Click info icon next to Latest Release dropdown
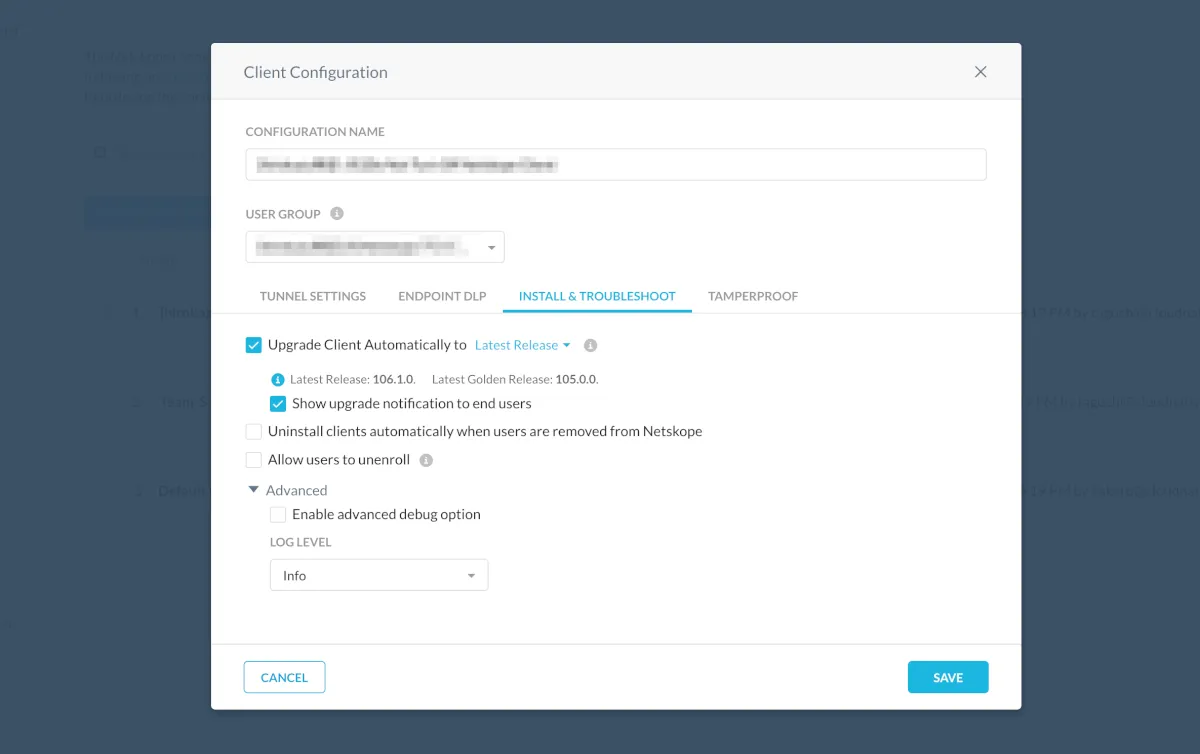 [x=590, y=345]
